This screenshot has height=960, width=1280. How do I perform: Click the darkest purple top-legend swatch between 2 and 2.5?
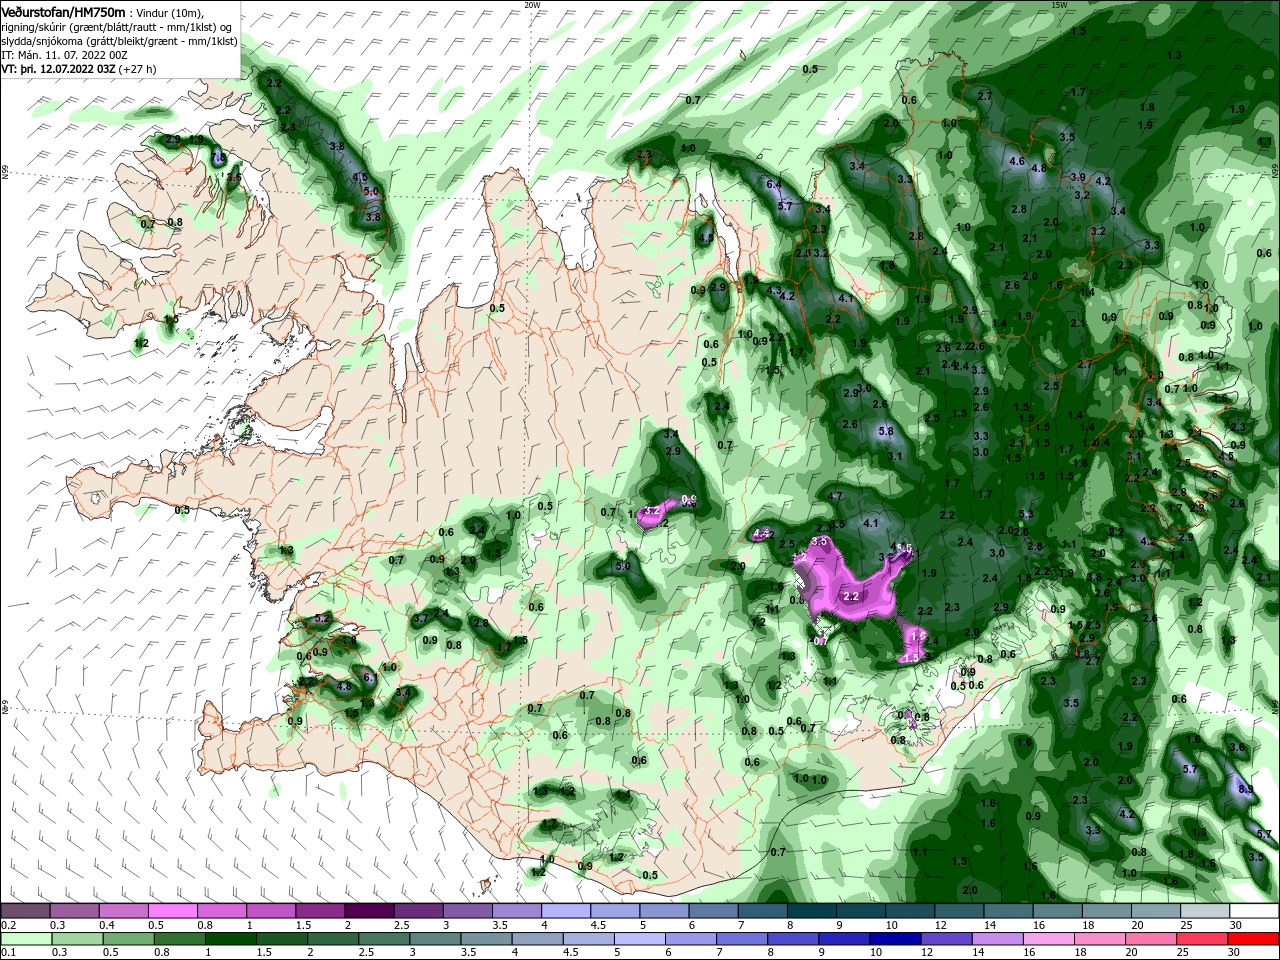pos(369,911)
